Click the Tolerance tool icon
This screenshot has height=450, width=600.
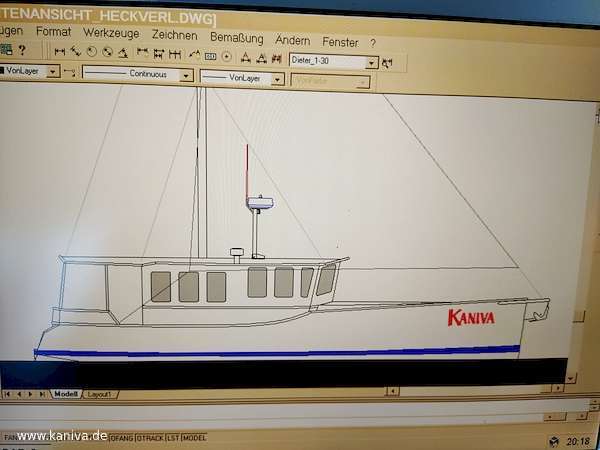[x=211, y=55]
